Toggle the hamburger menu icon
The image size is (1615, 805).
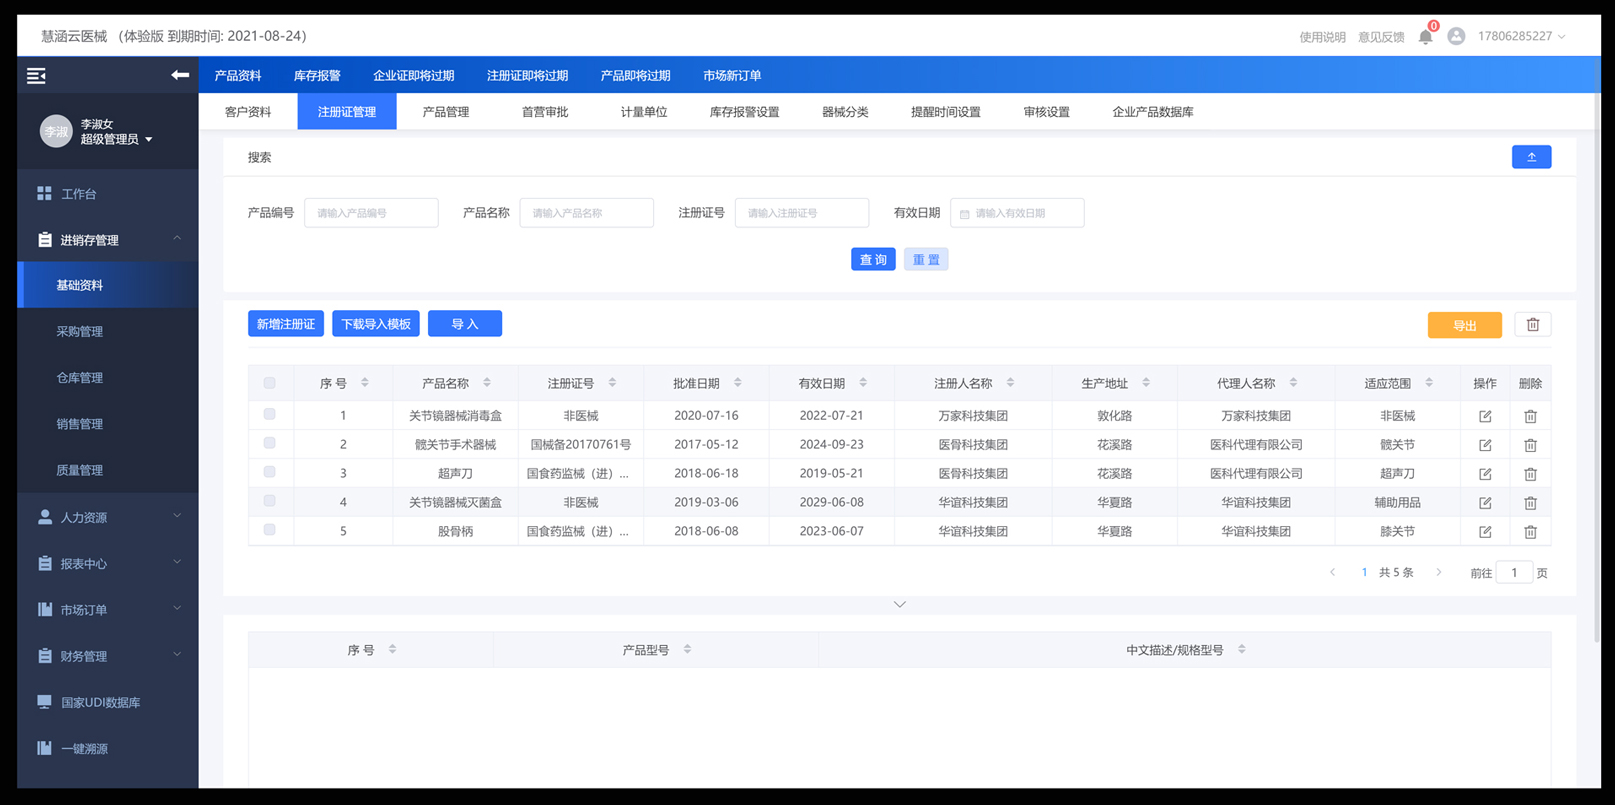[x=36, y=76]
